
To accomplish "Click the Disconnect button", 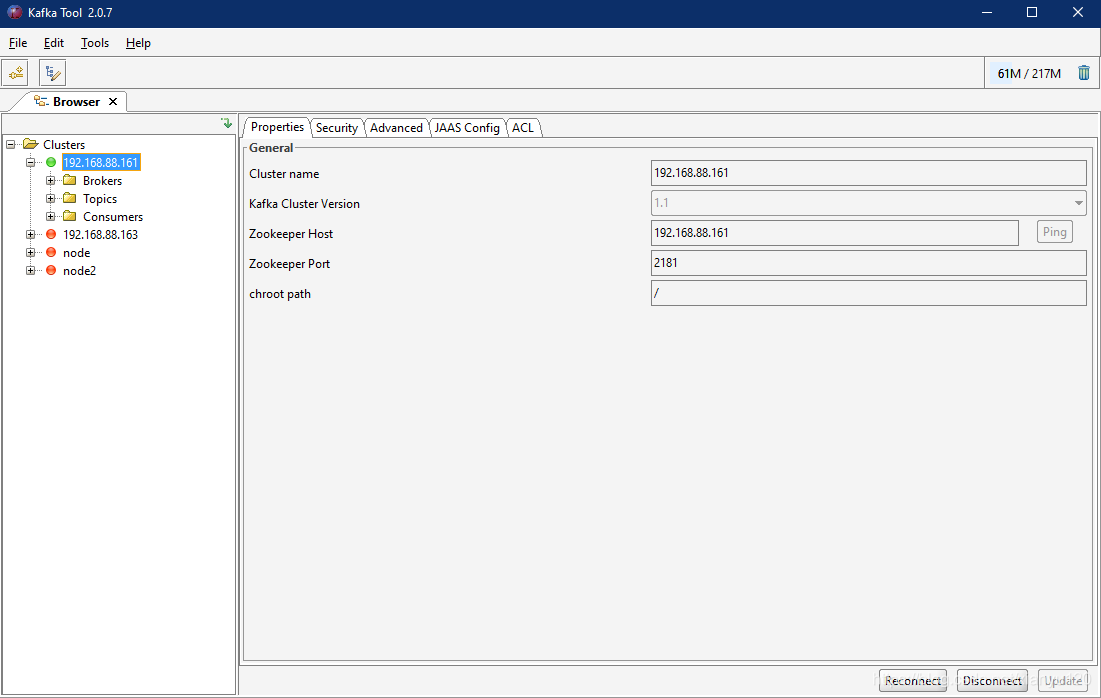I will point(992,680).
